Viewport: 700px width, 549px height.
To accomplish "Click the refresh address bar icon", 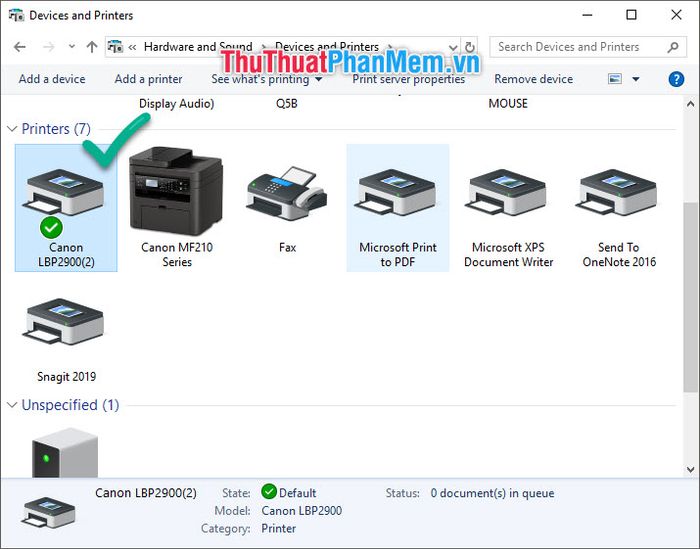I will coord(470,47).
